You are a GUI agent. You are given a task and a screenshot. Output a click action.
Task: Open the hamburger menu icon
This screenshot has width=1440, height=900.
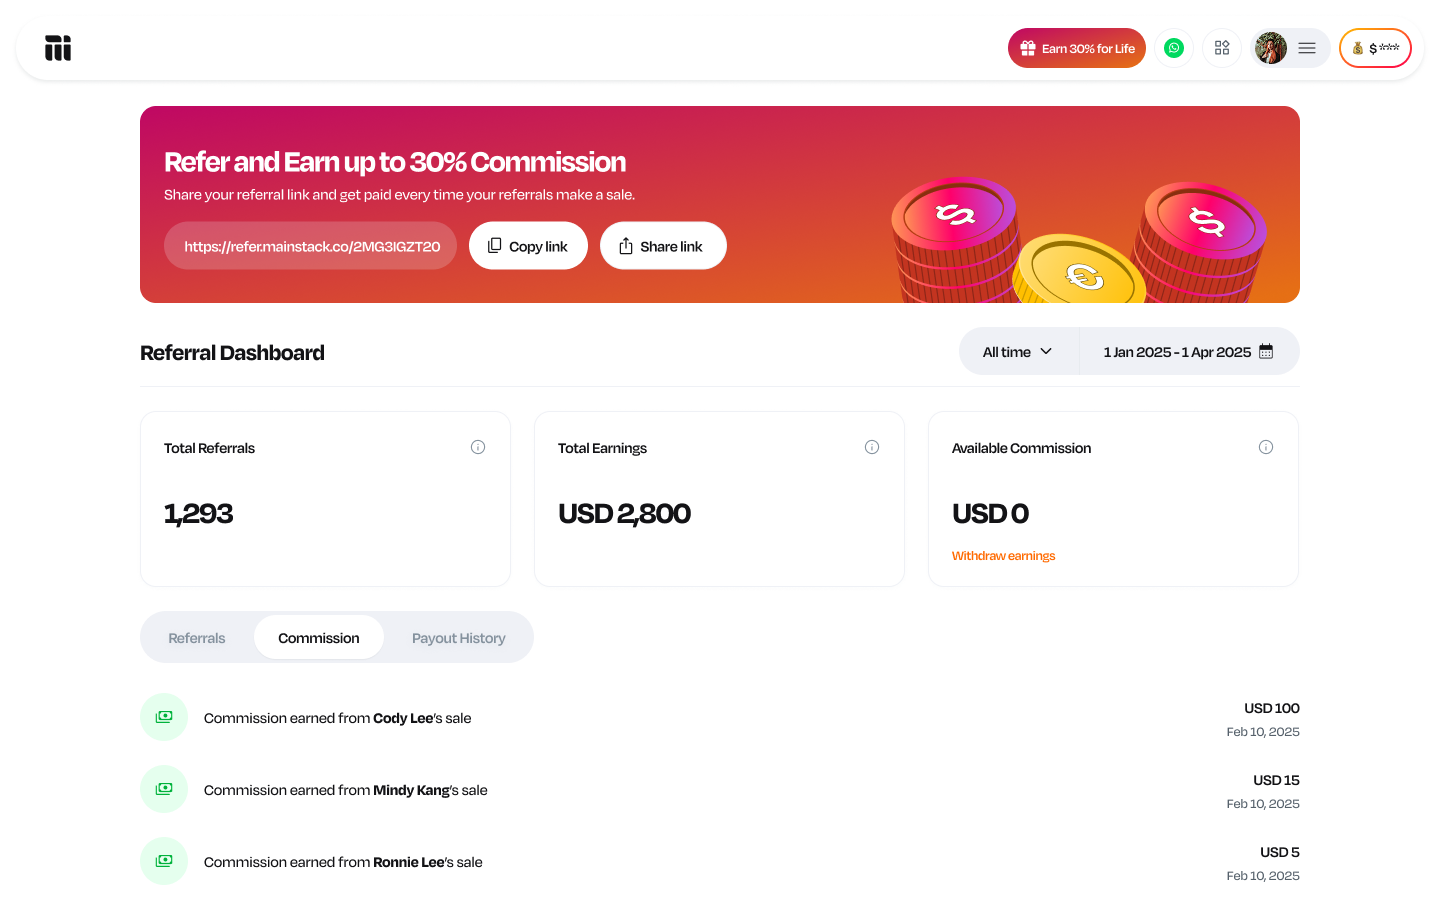(1307, 48)
